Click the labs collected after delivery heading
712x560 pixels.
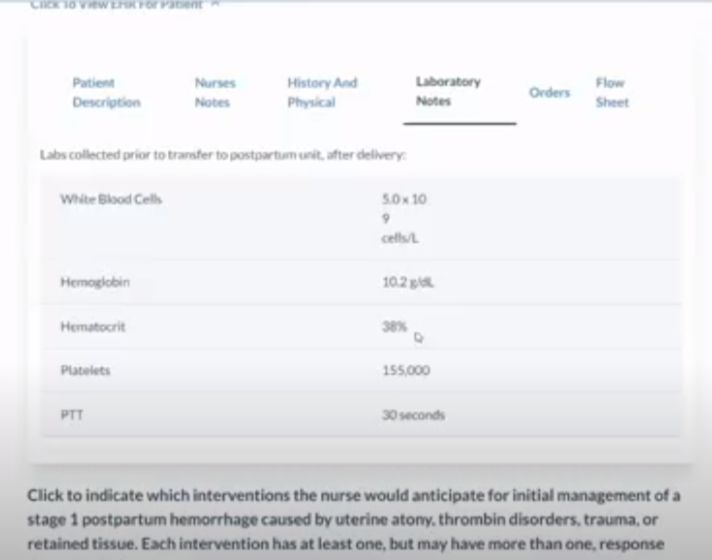coord(222,155)
